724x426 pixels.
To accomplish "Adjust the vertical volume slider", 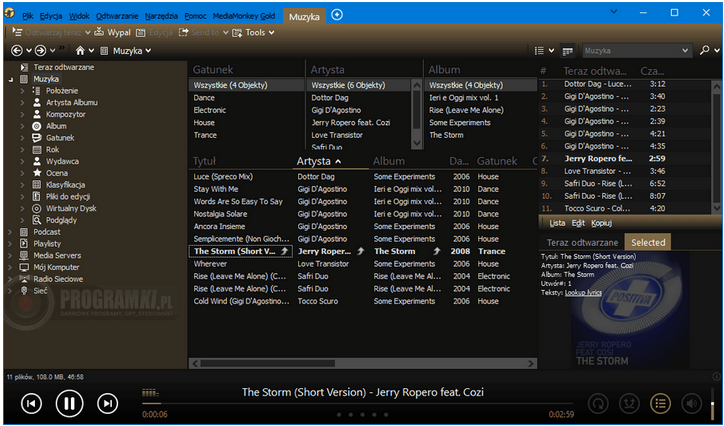I will (x=712, y=402).
